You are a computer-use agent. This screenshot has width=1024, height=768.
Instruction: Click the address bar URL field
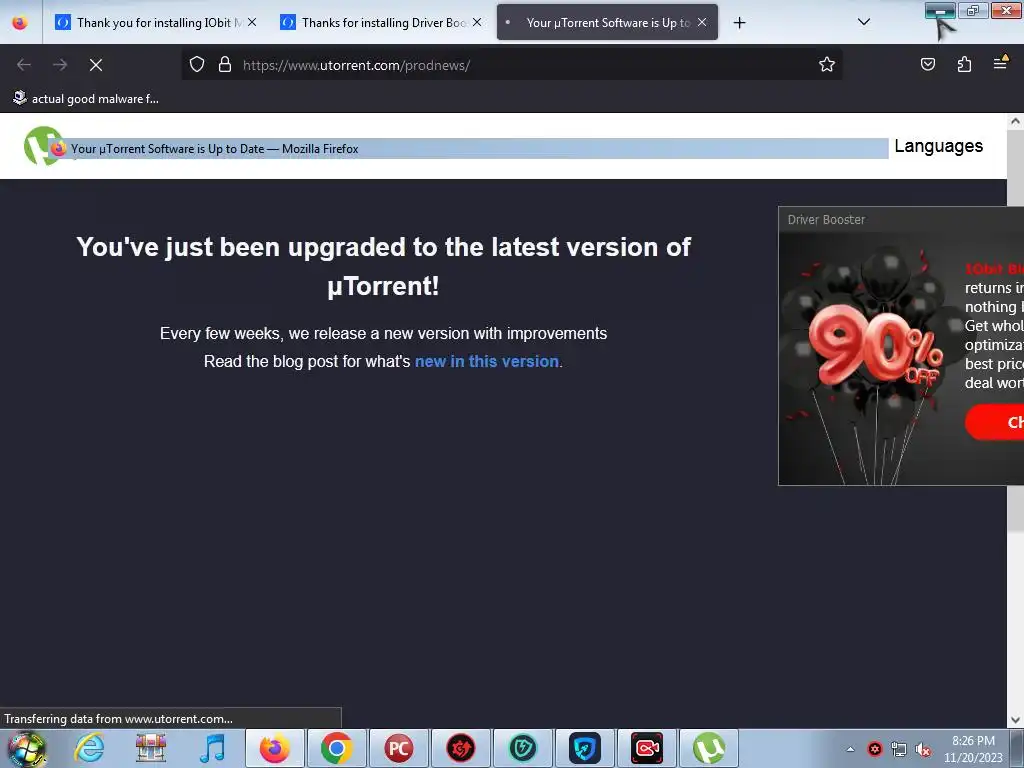(x=511, y=65)
